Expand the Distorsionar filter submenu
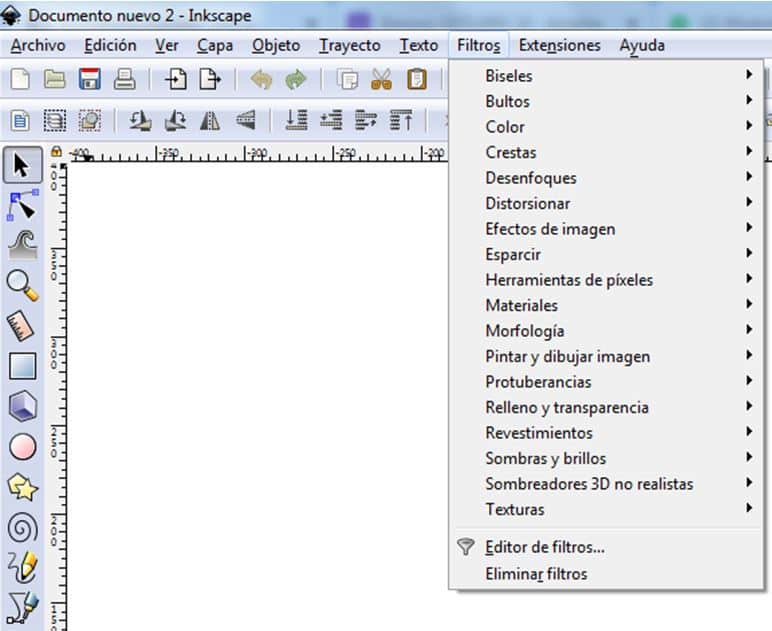 pos(607,204)
